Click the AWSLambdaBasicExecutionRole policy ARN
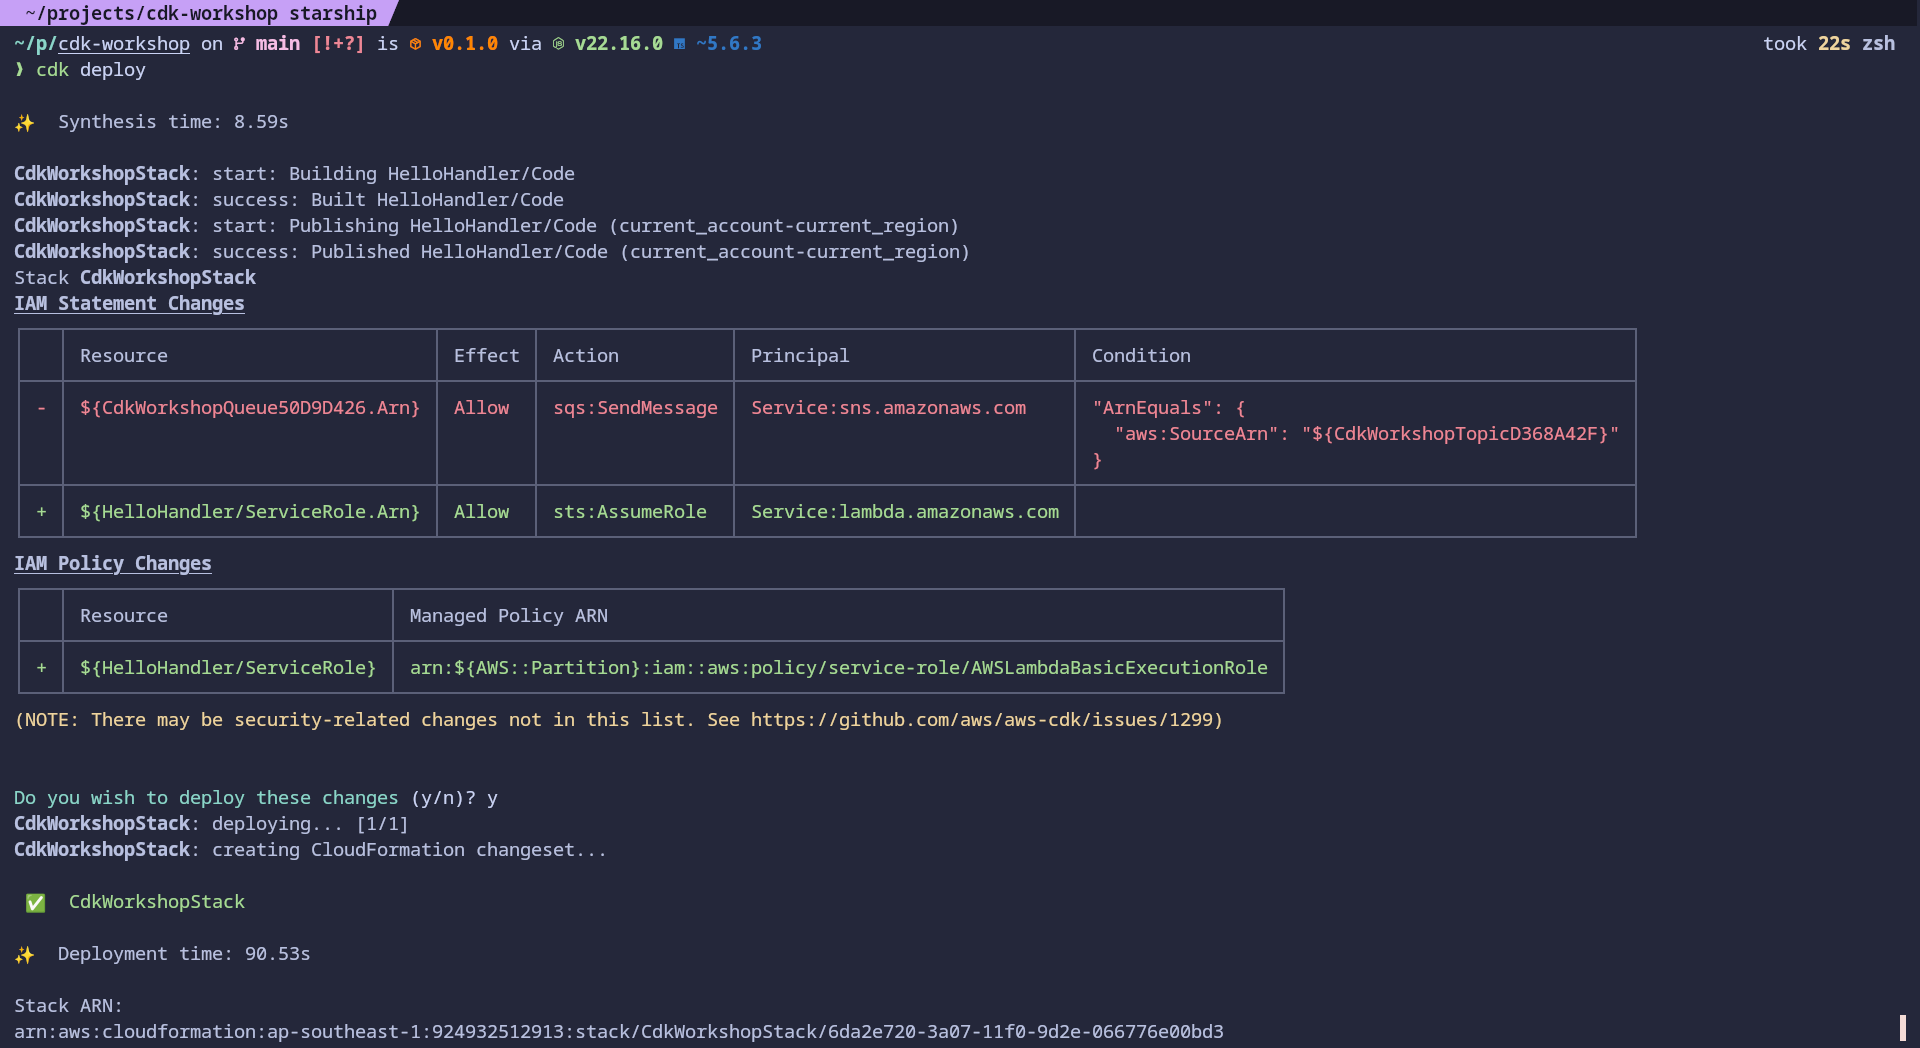Screen dimensions: 1920x1048 (x=839, y=668)
